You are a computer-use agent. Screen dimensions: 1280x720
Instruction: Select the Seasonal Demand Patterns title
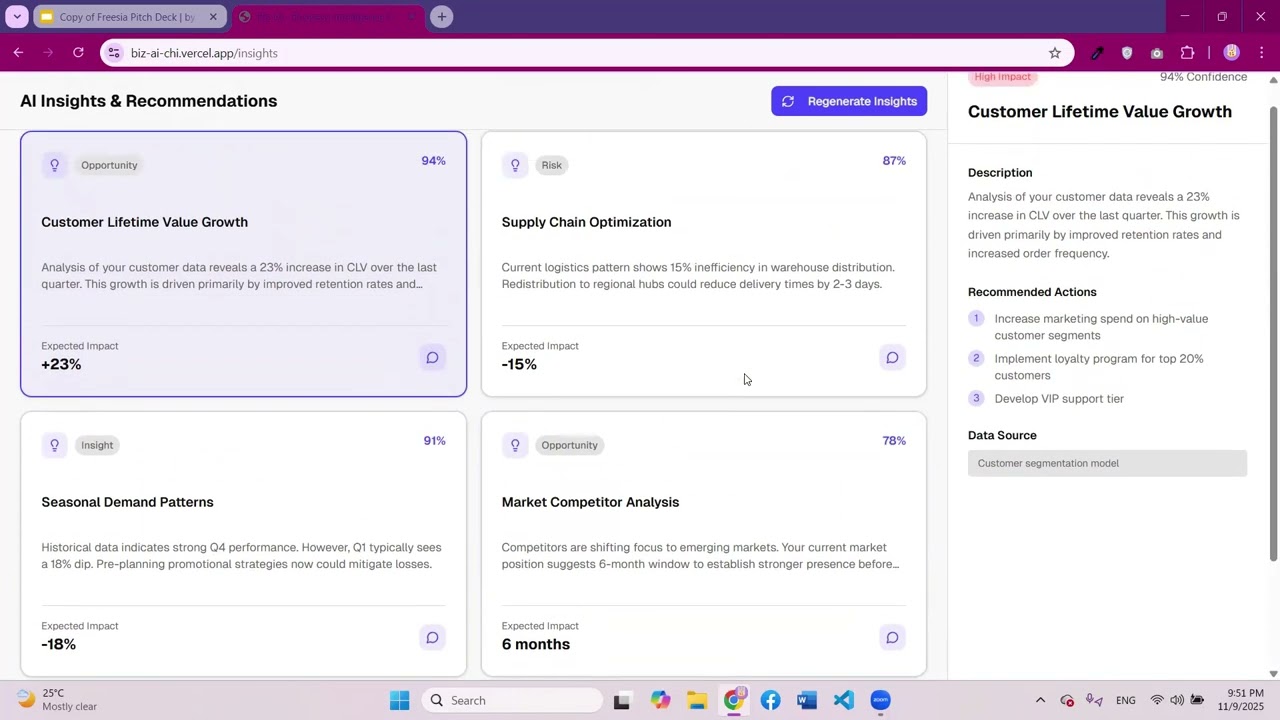[127, 502]
